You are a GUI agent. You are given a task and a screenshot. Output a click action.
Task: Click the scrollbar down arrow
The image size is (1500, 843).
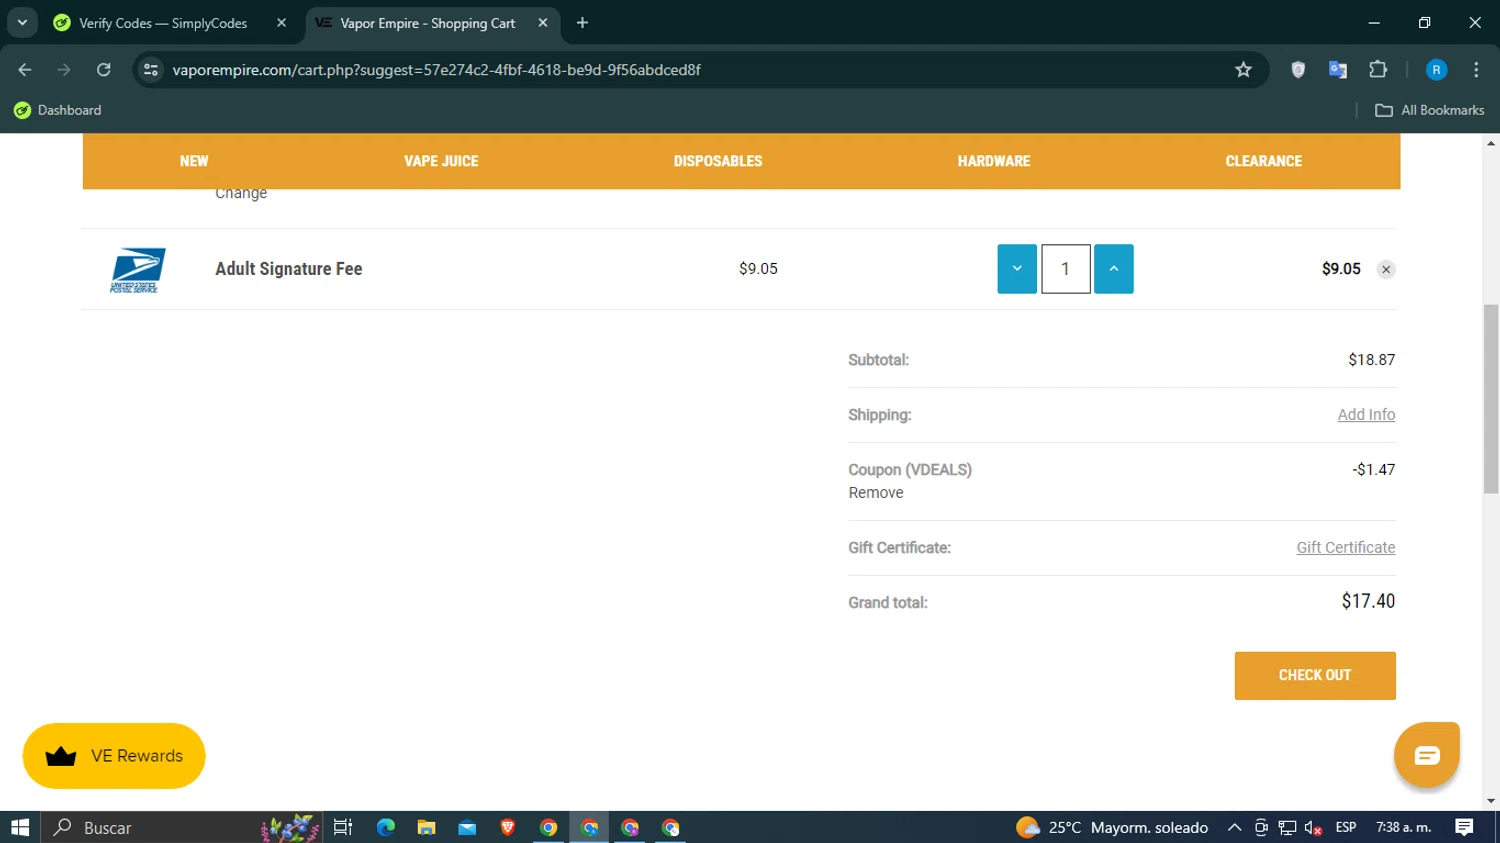[1491, 801]
